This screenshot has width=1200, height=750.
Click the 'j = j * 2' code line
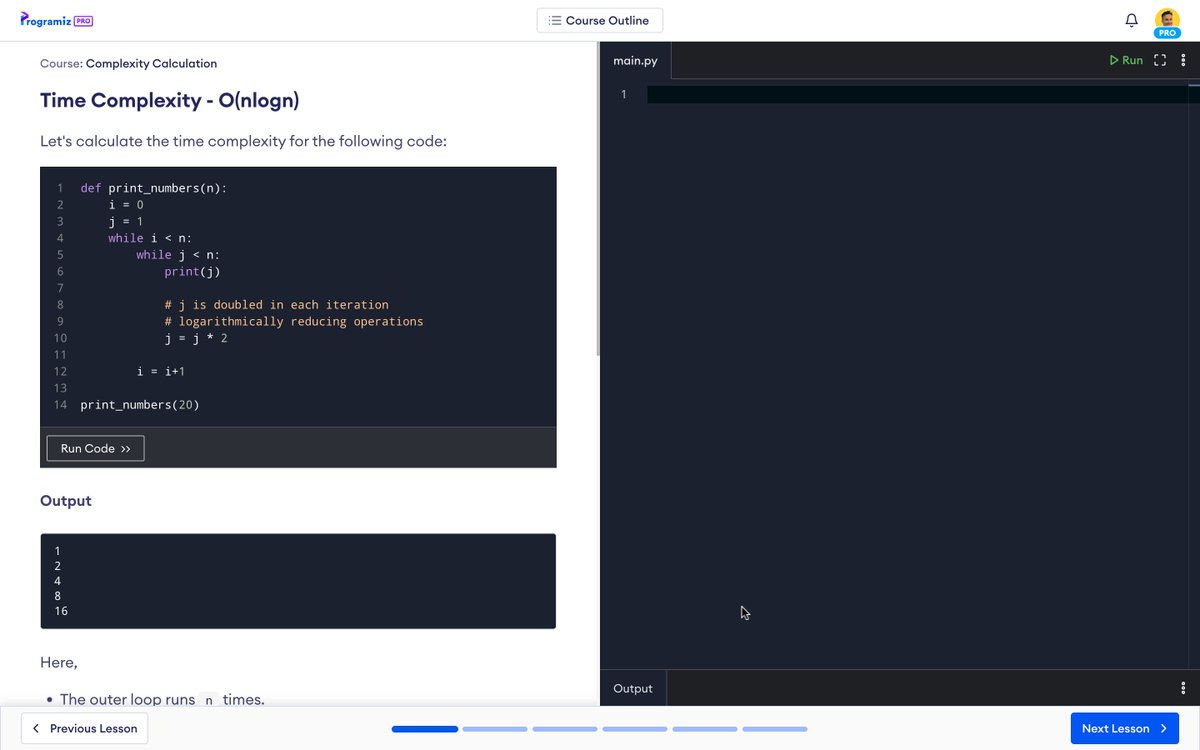tap(196, 338)
